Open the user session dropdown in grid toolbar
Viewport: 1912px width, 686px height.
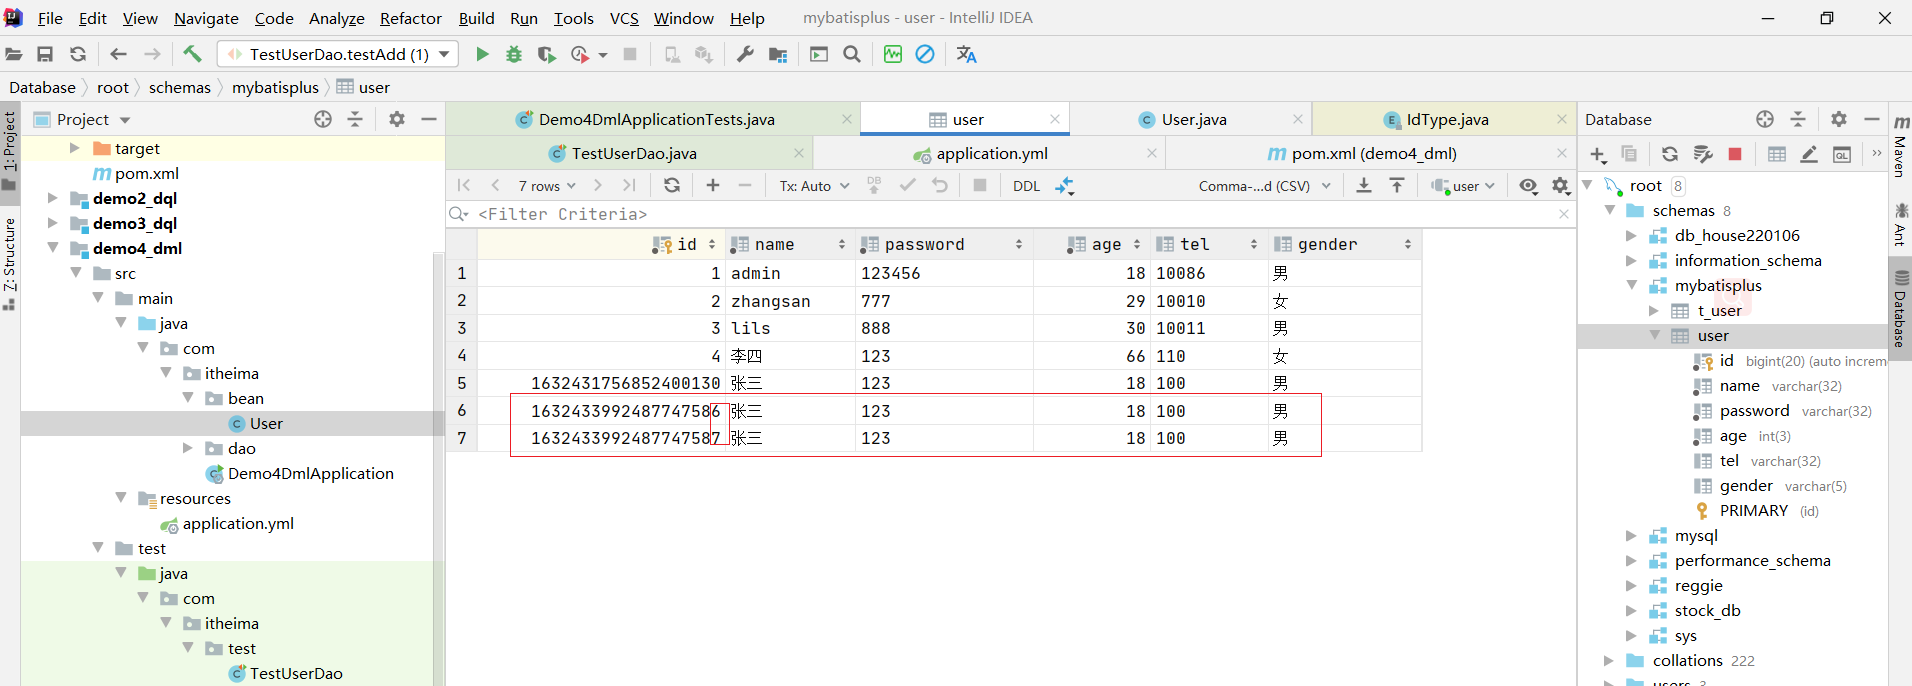(x=1462, y=186)
